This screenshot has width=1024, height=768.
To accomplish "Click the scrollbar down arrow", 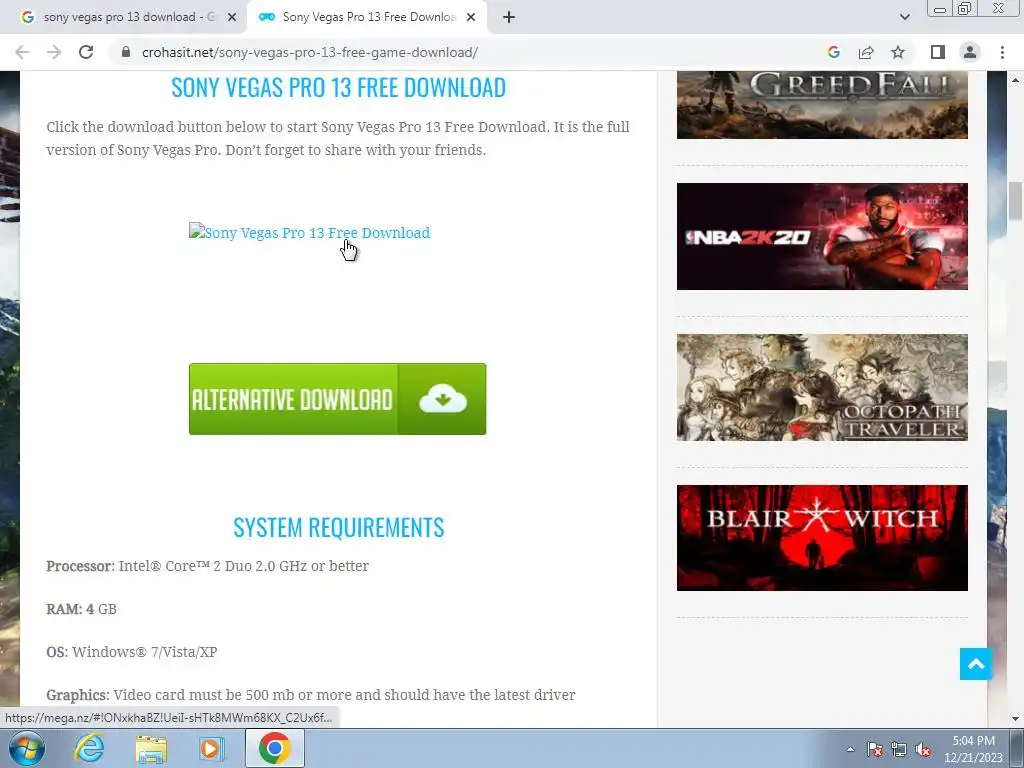I will (x=1015, y=719).
